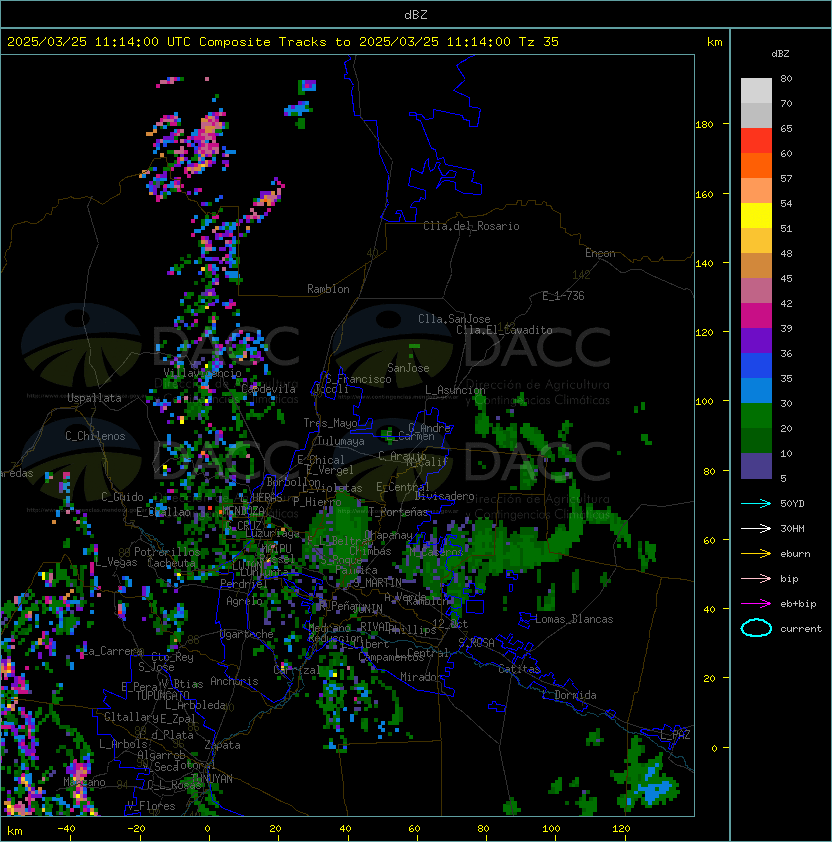Image resolution: width=832 pixels, height=842 pixels.
Task: Click the 'Carrizal' map label
Action: click(297, 670)
